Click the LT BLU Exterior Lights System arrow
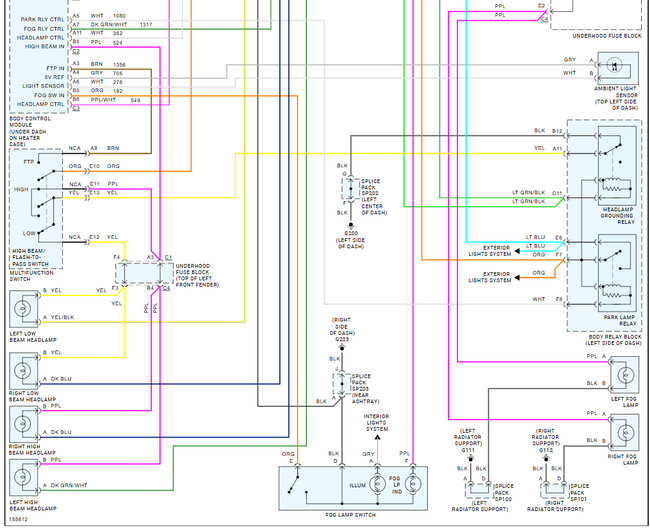 [517, 251]
